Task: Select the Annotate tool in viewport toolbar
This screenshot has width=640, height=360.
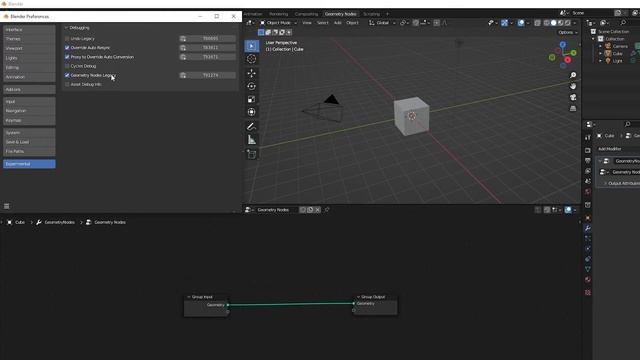Action: pyautogui.click(x=251, y=127)
